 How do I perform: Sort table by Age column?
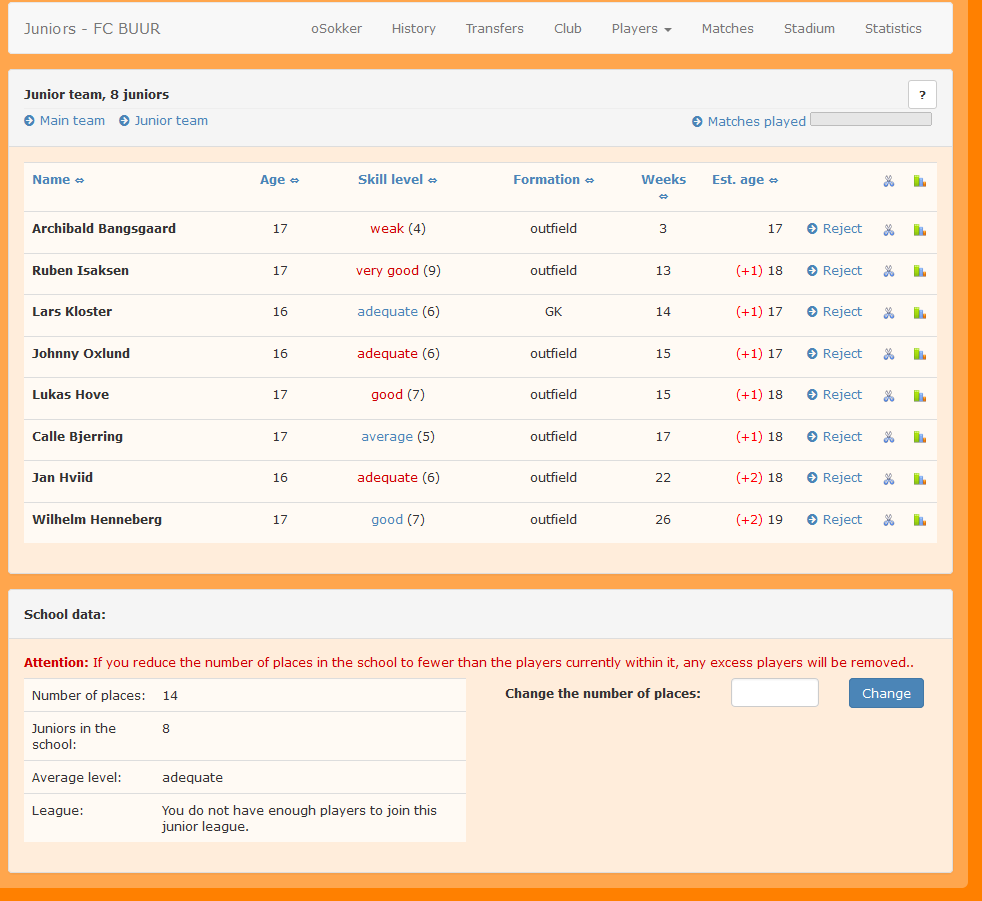pos(279,180)
